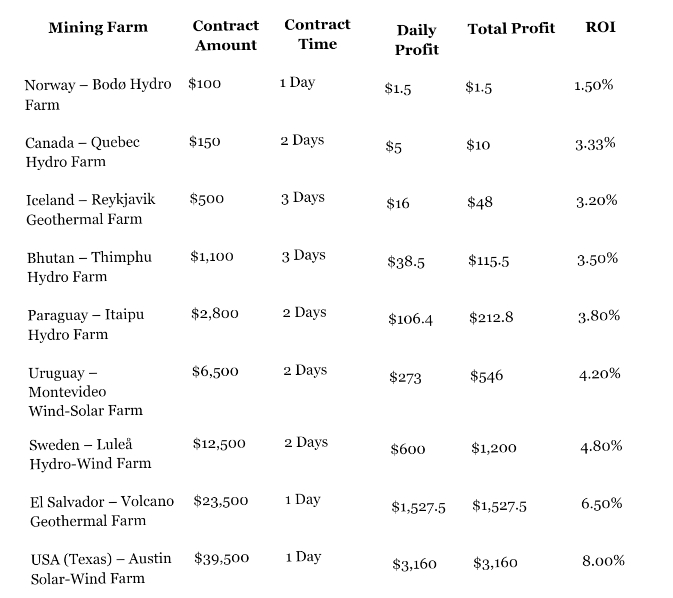Viewport: 673px width, 598px height.
Task: Select the 8.00% ROI value
Action: click(603, 561)
